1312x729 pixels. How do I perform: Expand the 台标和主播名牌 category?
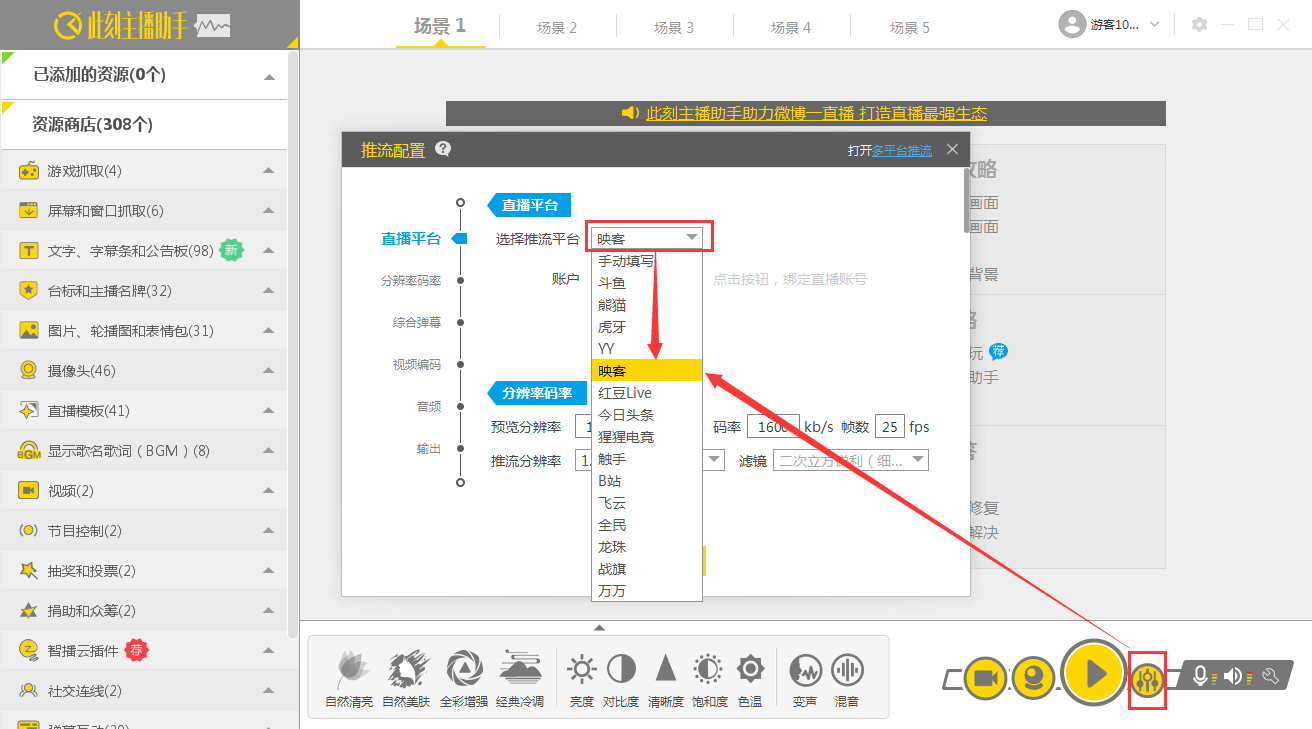click(x=269, y=291)
